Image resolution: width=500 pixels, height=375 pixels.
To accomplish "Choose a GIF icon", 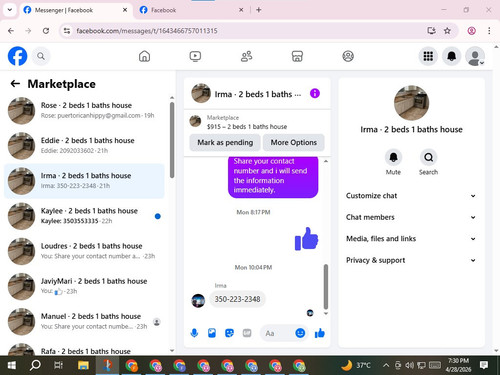I will [x=247, y=333].
